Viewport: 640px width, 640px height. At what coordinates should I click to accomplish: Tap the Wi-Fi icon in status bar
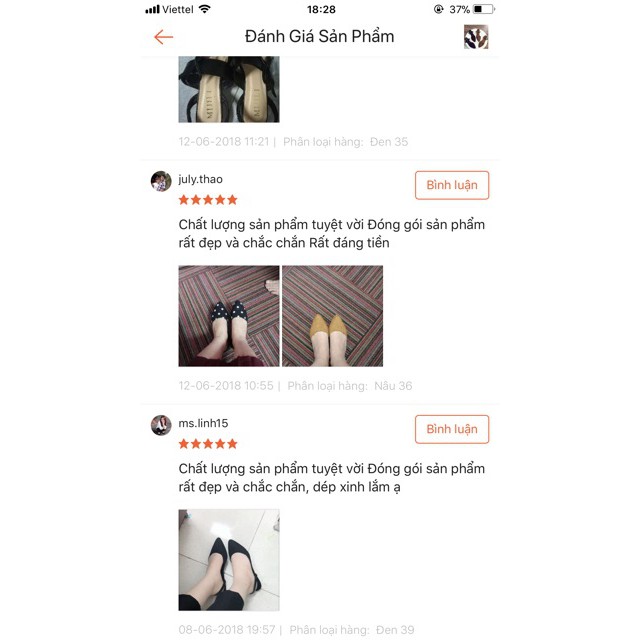[204, 9]
